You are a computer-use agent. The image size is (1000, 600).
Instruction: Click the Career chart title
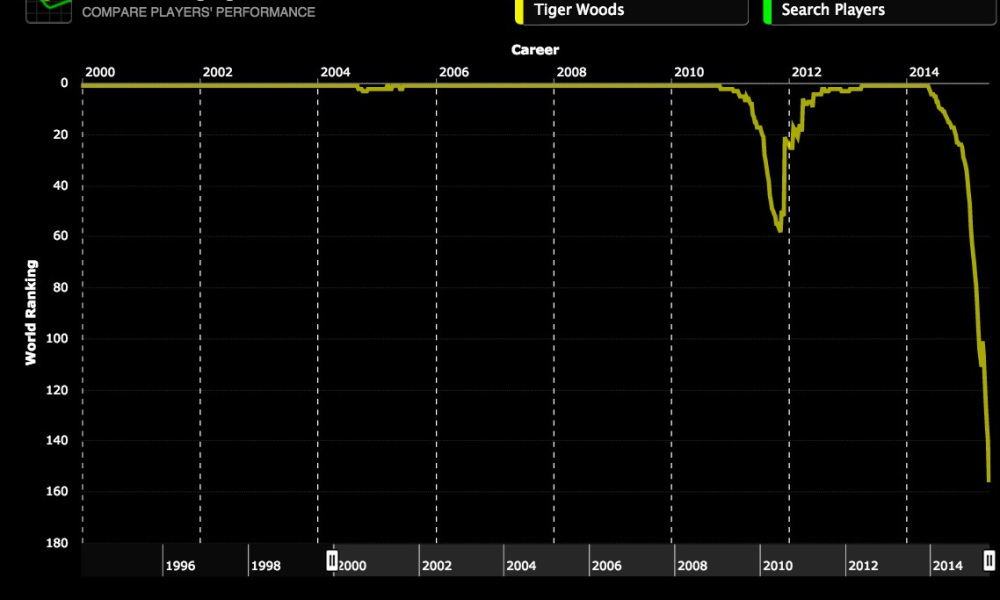tap(535, 49)
